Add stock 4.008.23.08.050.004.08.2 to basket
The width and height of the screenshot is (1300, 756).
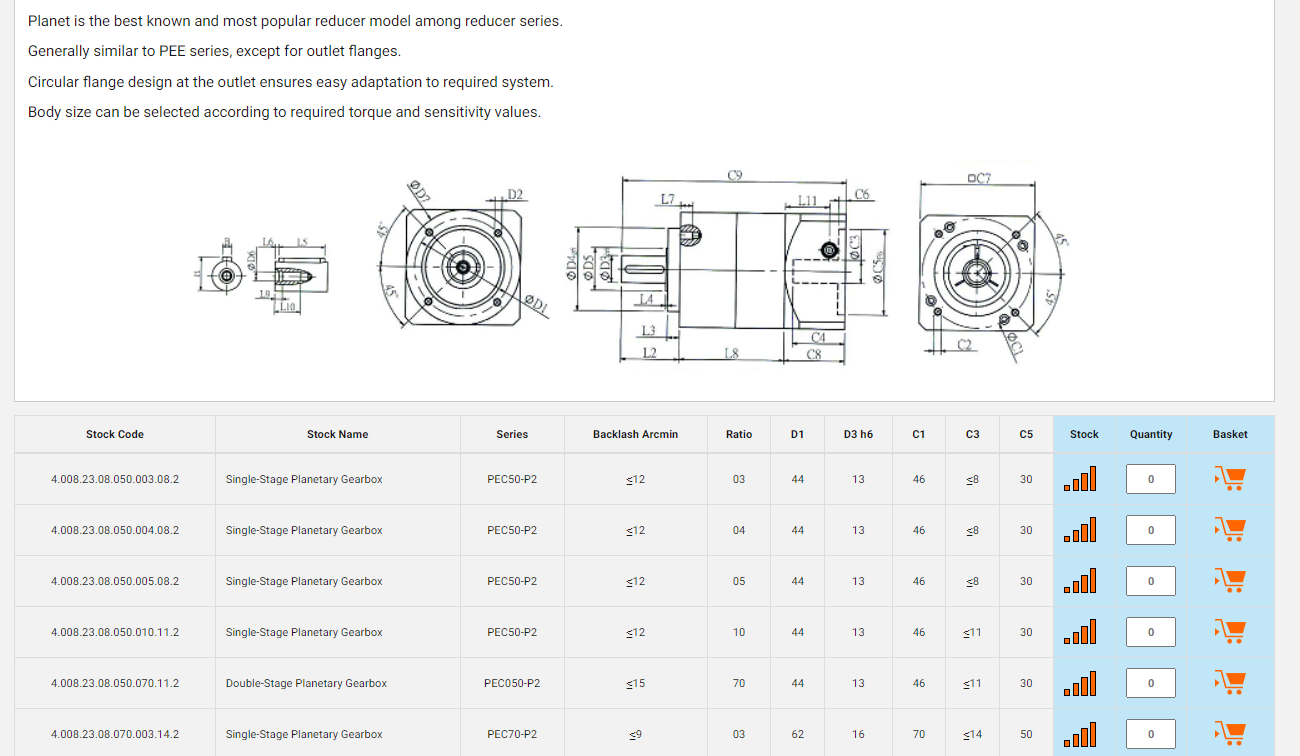pos(1230,530)
